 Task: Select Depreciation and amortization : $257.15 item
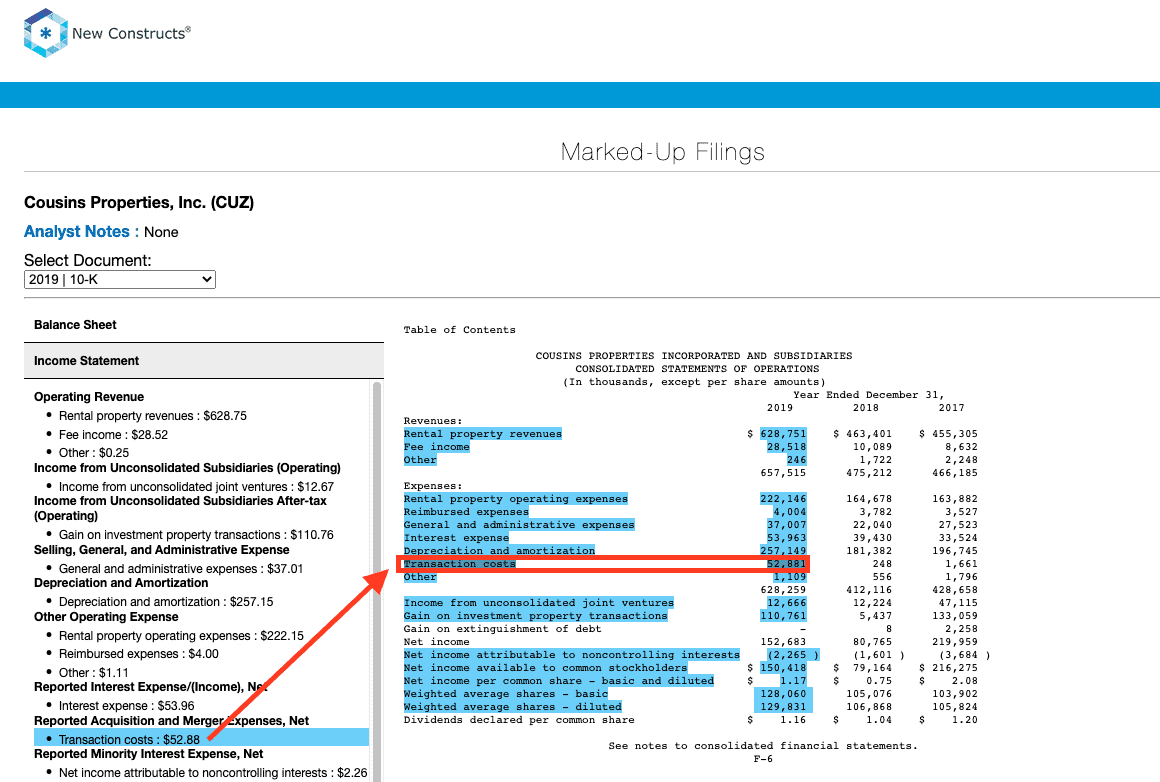[x=166, y=602]
